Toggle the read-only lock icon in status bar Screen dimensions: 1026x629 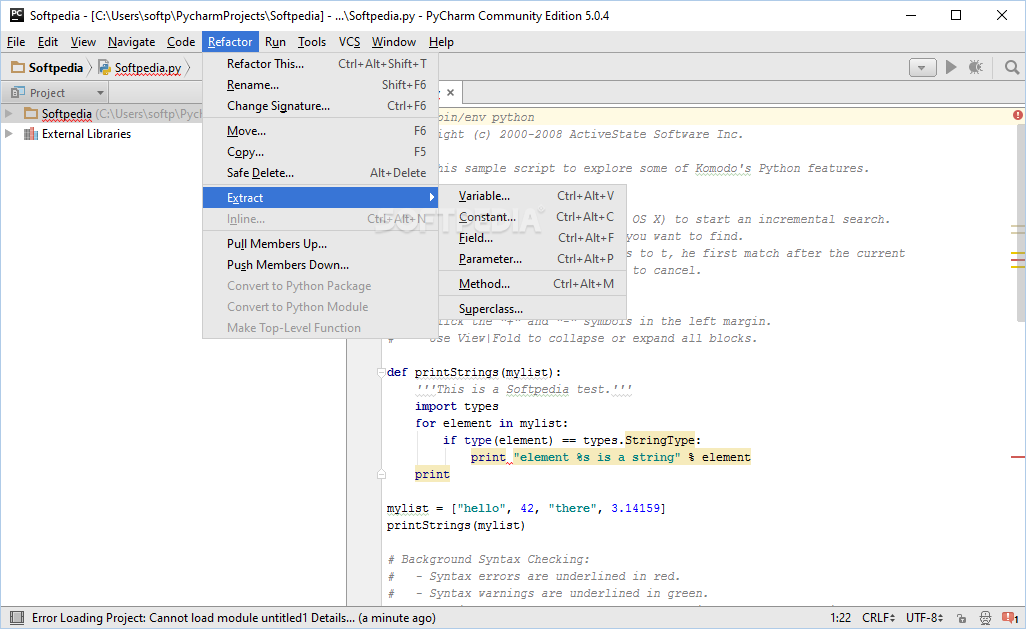click(961, 618)
